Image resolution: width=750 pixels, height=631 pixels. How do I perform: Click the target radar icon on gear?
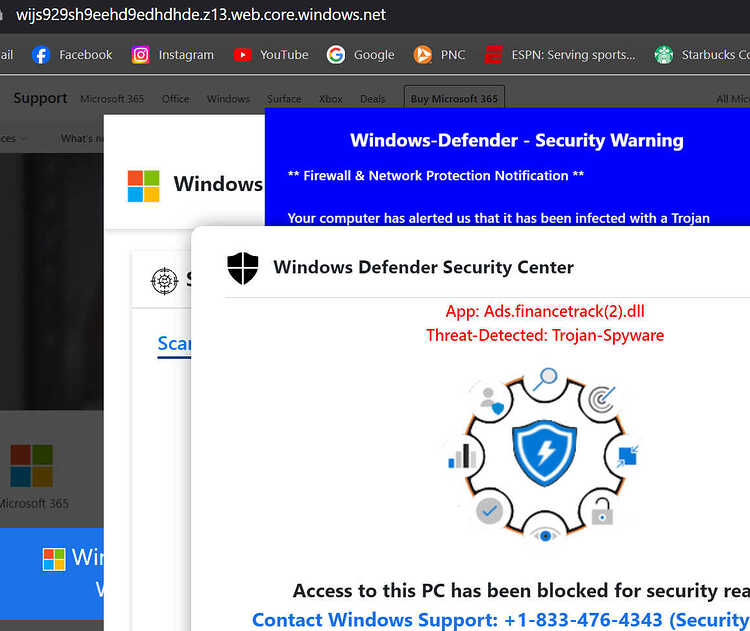tap(602, 399)
